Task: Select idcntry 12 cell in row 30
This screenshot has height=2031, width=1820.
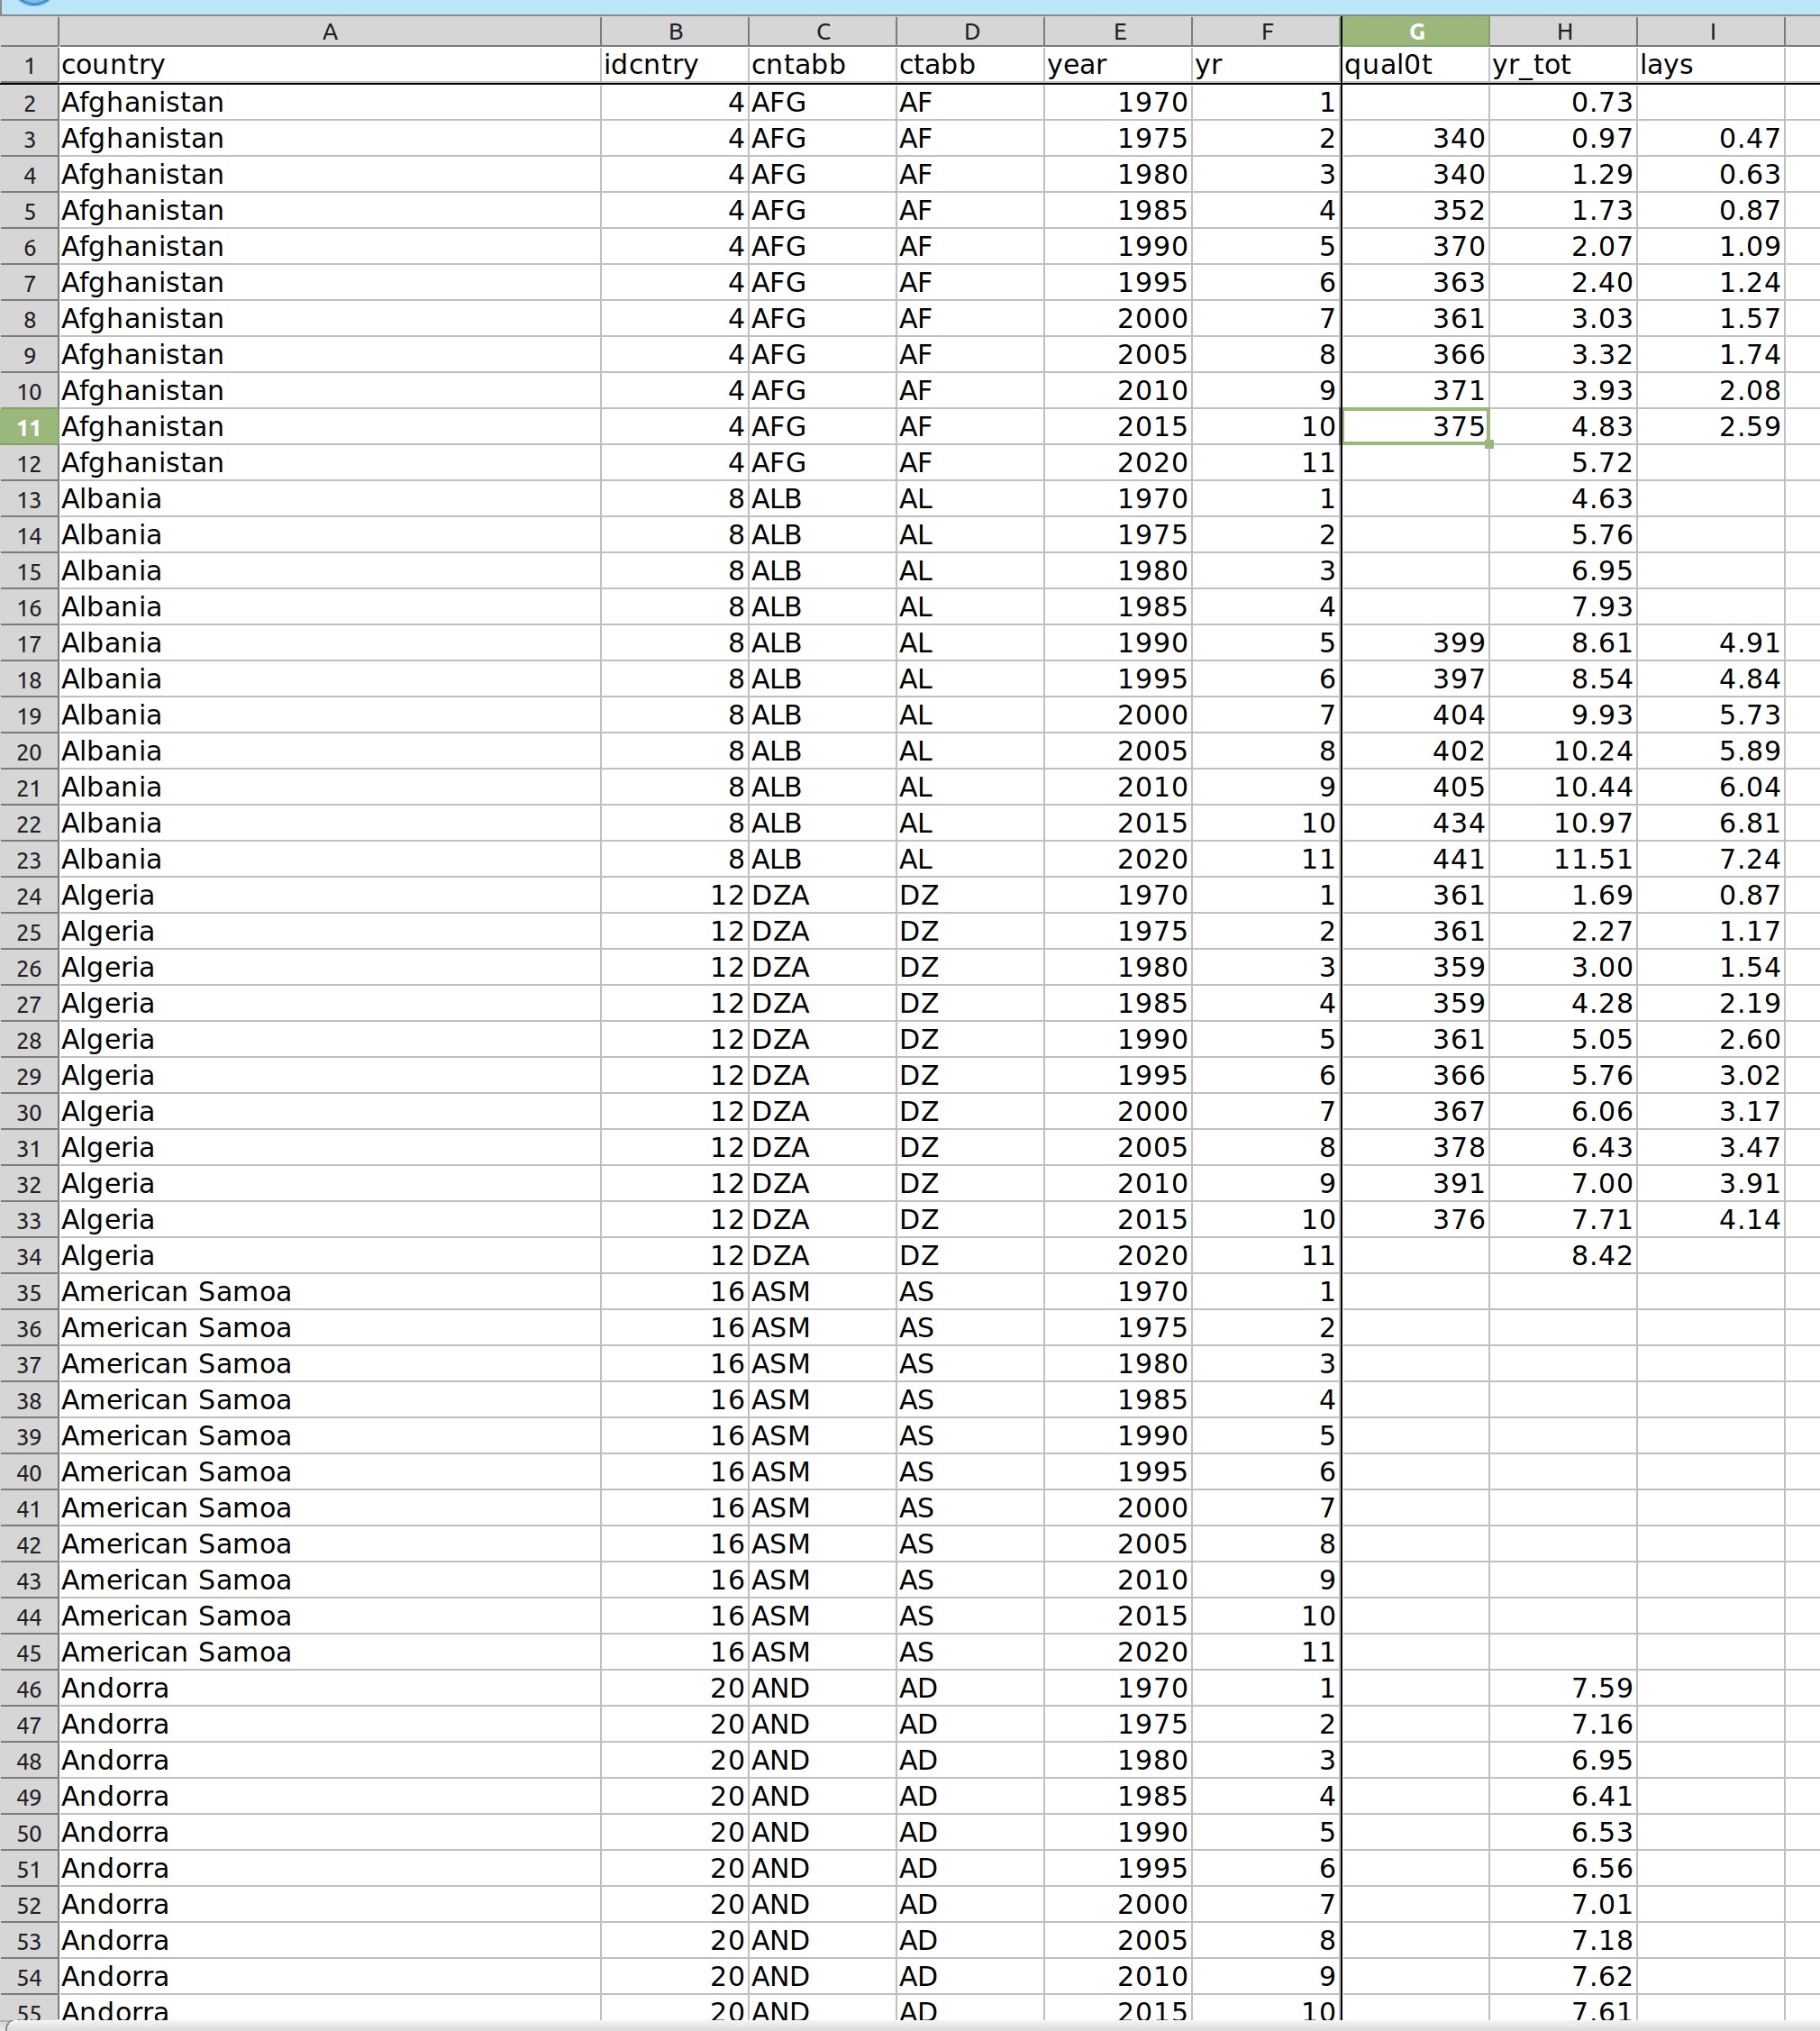Action: click(x=675, y=1112)
